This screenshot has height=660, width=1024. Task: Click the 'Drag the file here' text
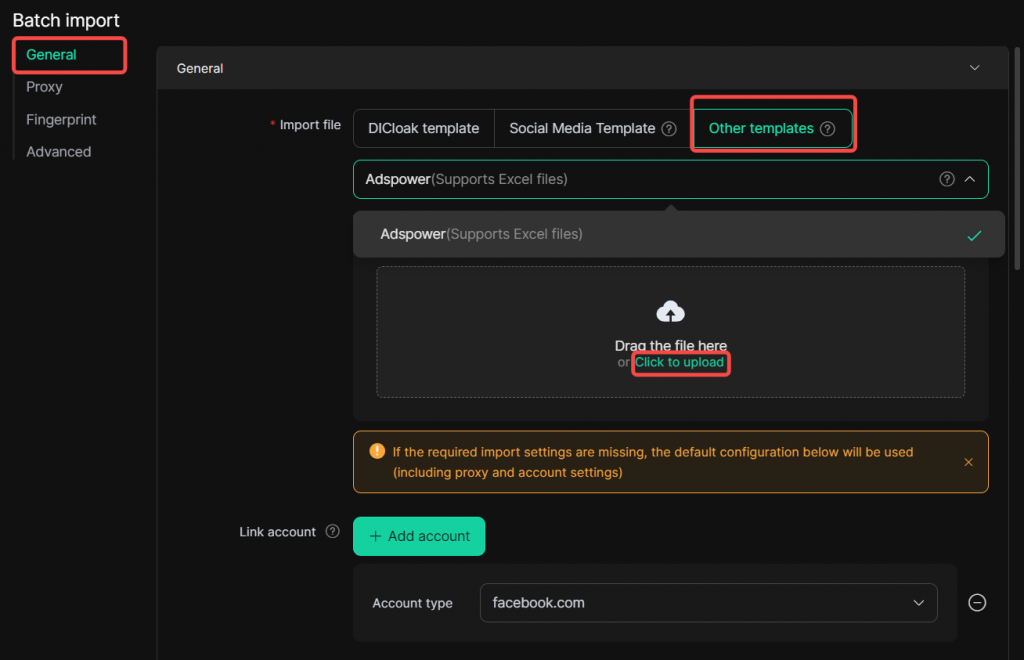coord(671,345)
